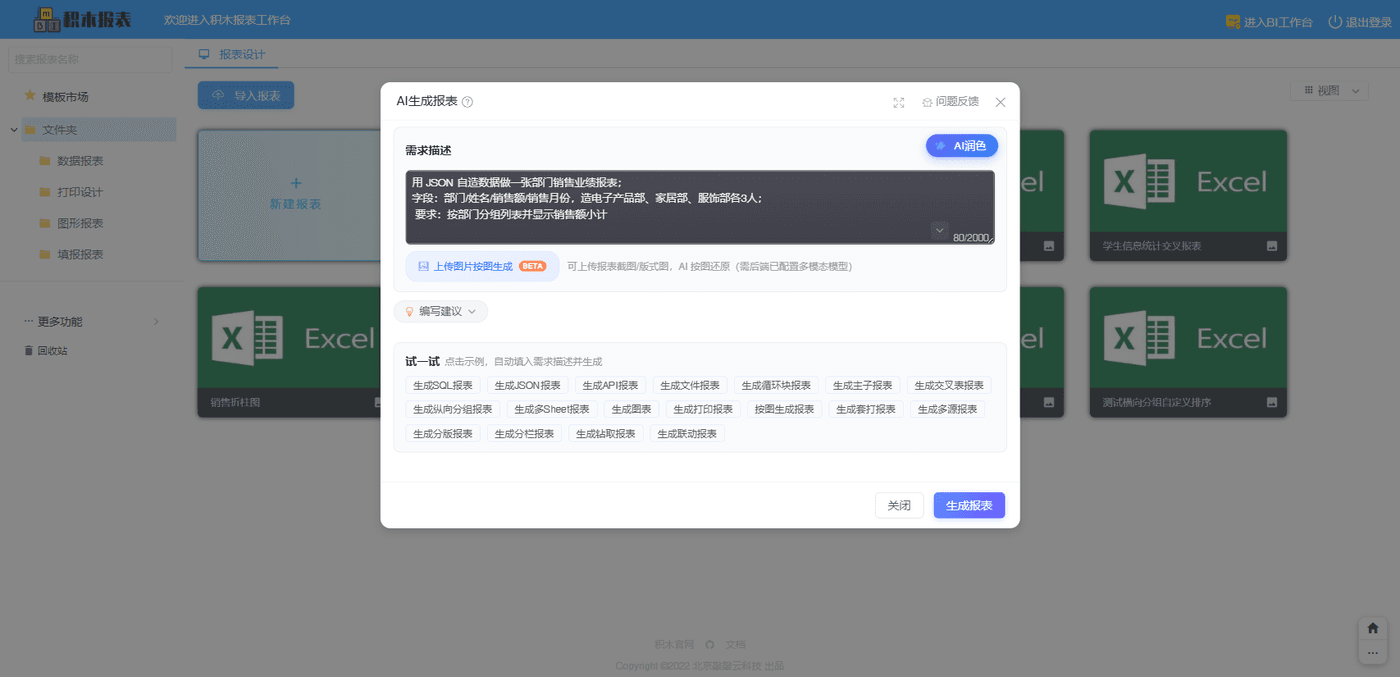
Task: Choose the 生成SQL报表 example
Action: click(443, 385)
